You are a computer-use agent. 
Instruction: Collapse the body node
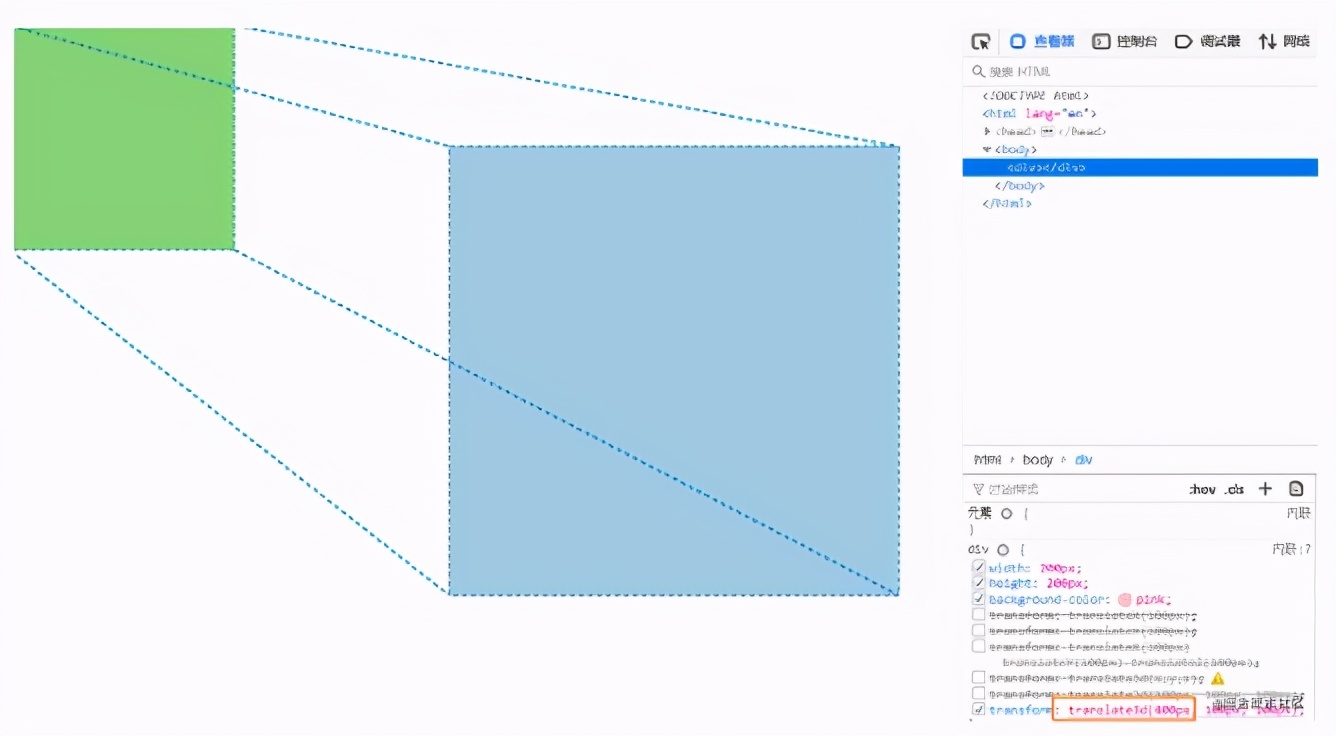[987, 149]
